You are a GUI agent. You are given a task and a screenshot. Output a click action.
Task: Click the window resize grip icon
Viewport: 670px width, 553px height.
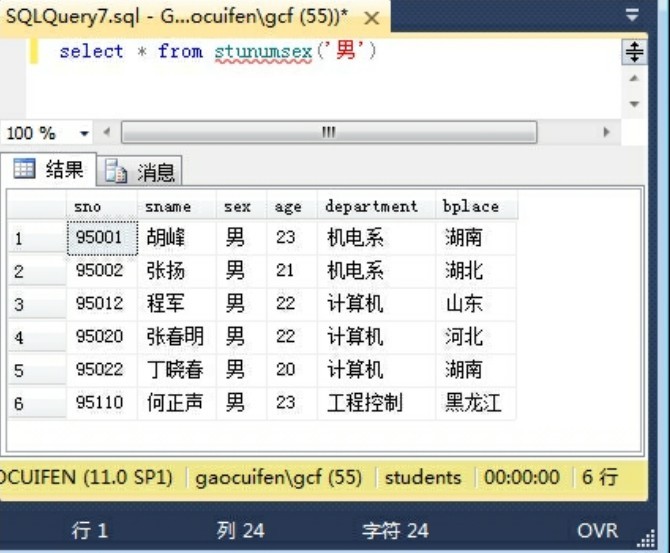tap(646, 538)
